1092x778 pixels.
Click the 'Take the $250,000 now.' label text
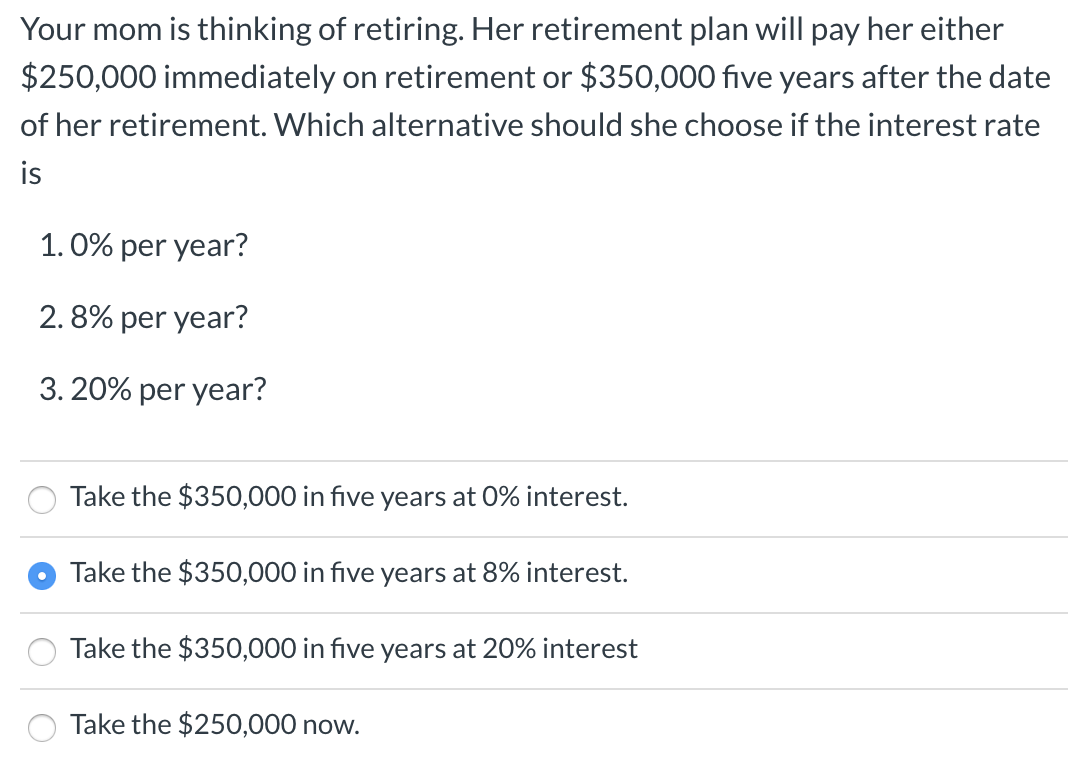point(215,724)
